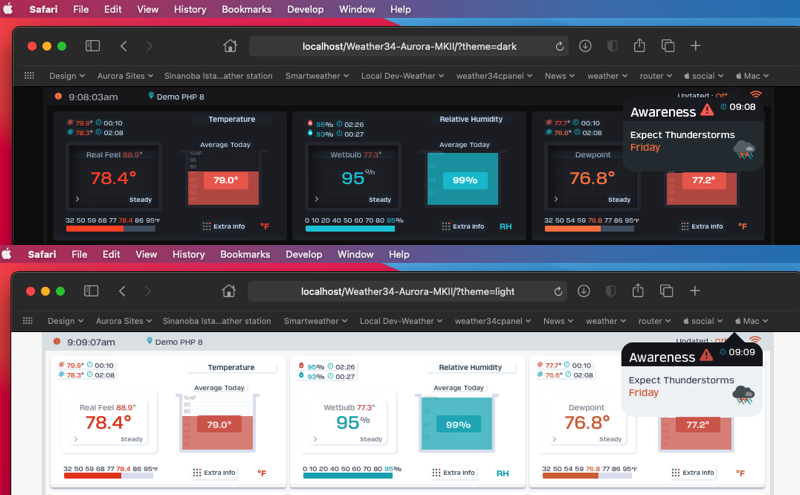Open Aurora Sites folder in dark-theme window
The image size is (800, 495).
[x=125, y=76]
